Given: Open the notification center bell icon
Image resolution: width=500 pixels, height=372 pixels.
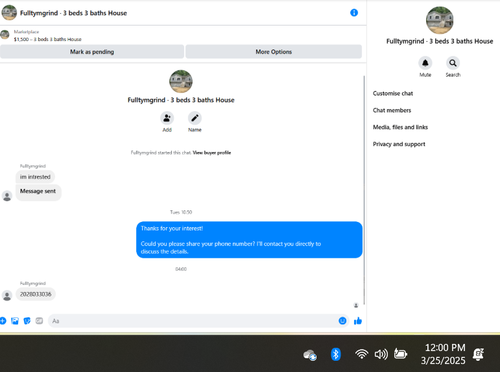Looking at the screenshot, I should [479, 354].
